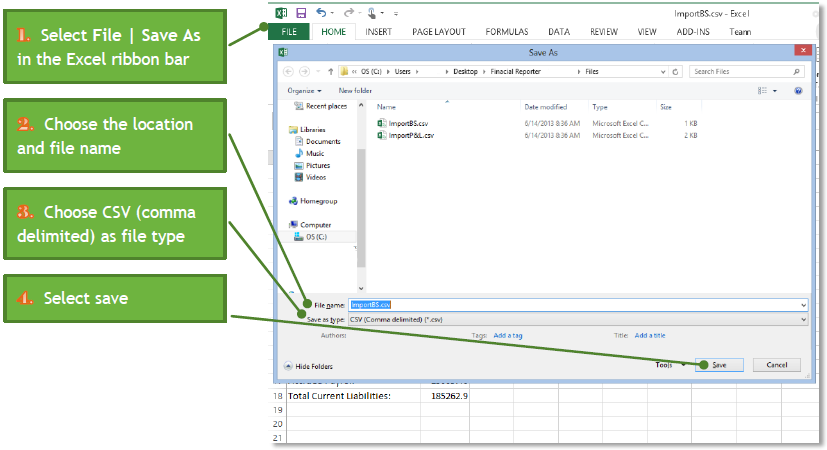This screenshot has width=827, height=450.
Task: Click the Users breadcrumb segment
Action: coord(402,71)
